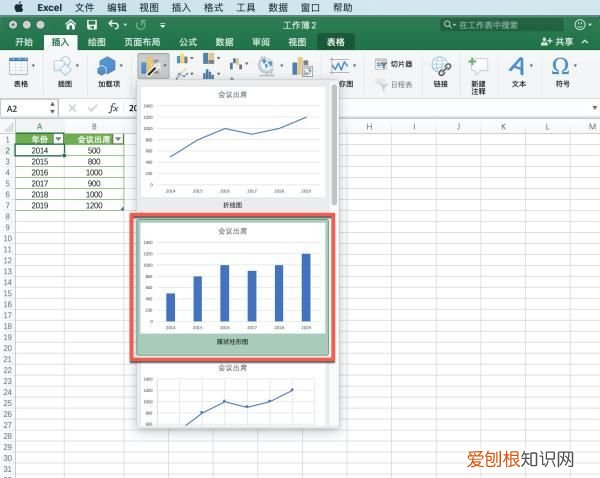Click the 共享 share button
Viewport: 600px width, 478px height.
(x=557, y=42)
